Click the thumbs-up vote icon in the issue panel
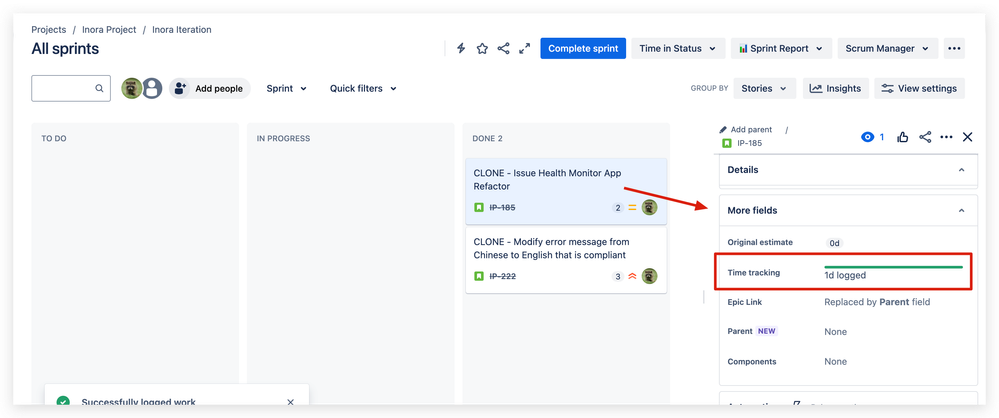This screenshot has height=418, width=999. 903,137
